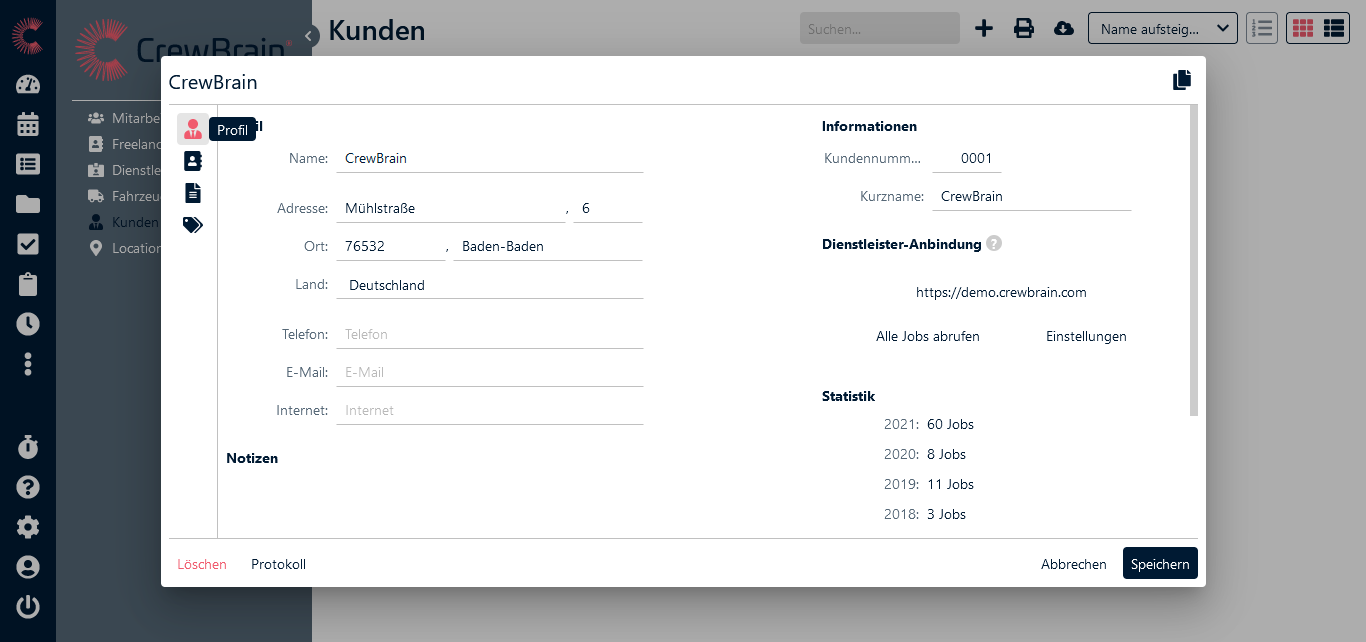This screenshot has width=1366, height=642.
Task: Click the printer icon in the top toolbar
Action: pos(1024,28)
